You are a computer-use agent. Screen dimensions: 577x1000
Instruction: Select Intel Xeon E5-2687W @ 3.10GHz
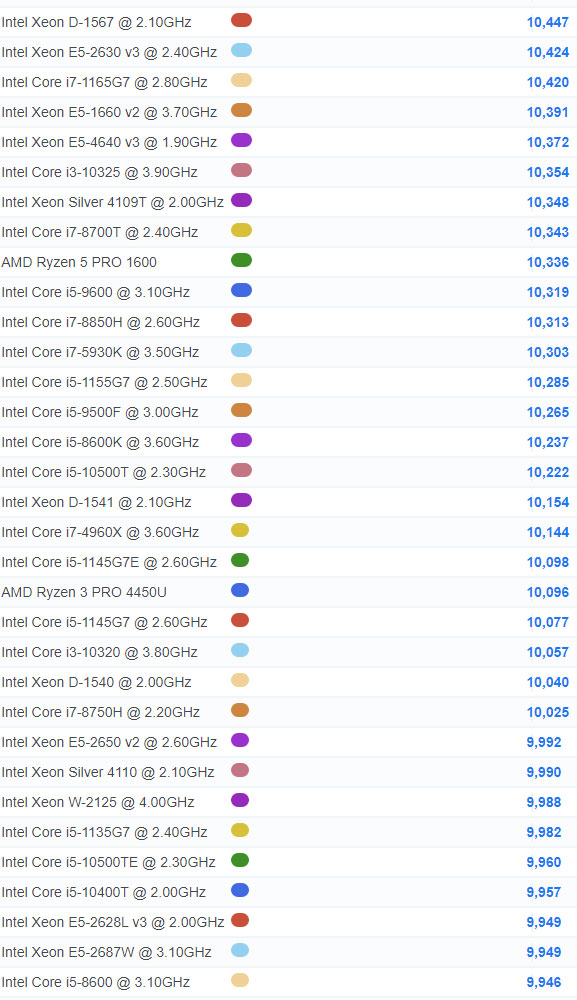tap(106, 952)
